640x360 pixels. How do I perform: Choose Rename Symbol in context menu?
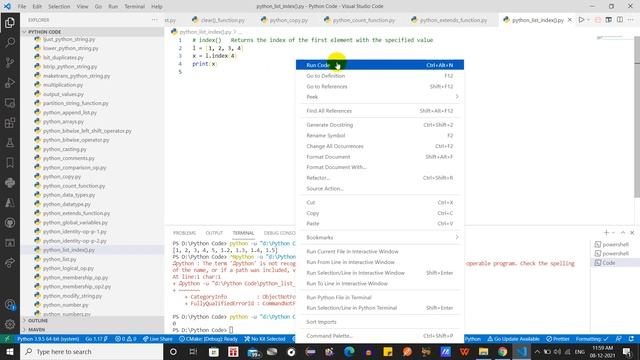380,136
